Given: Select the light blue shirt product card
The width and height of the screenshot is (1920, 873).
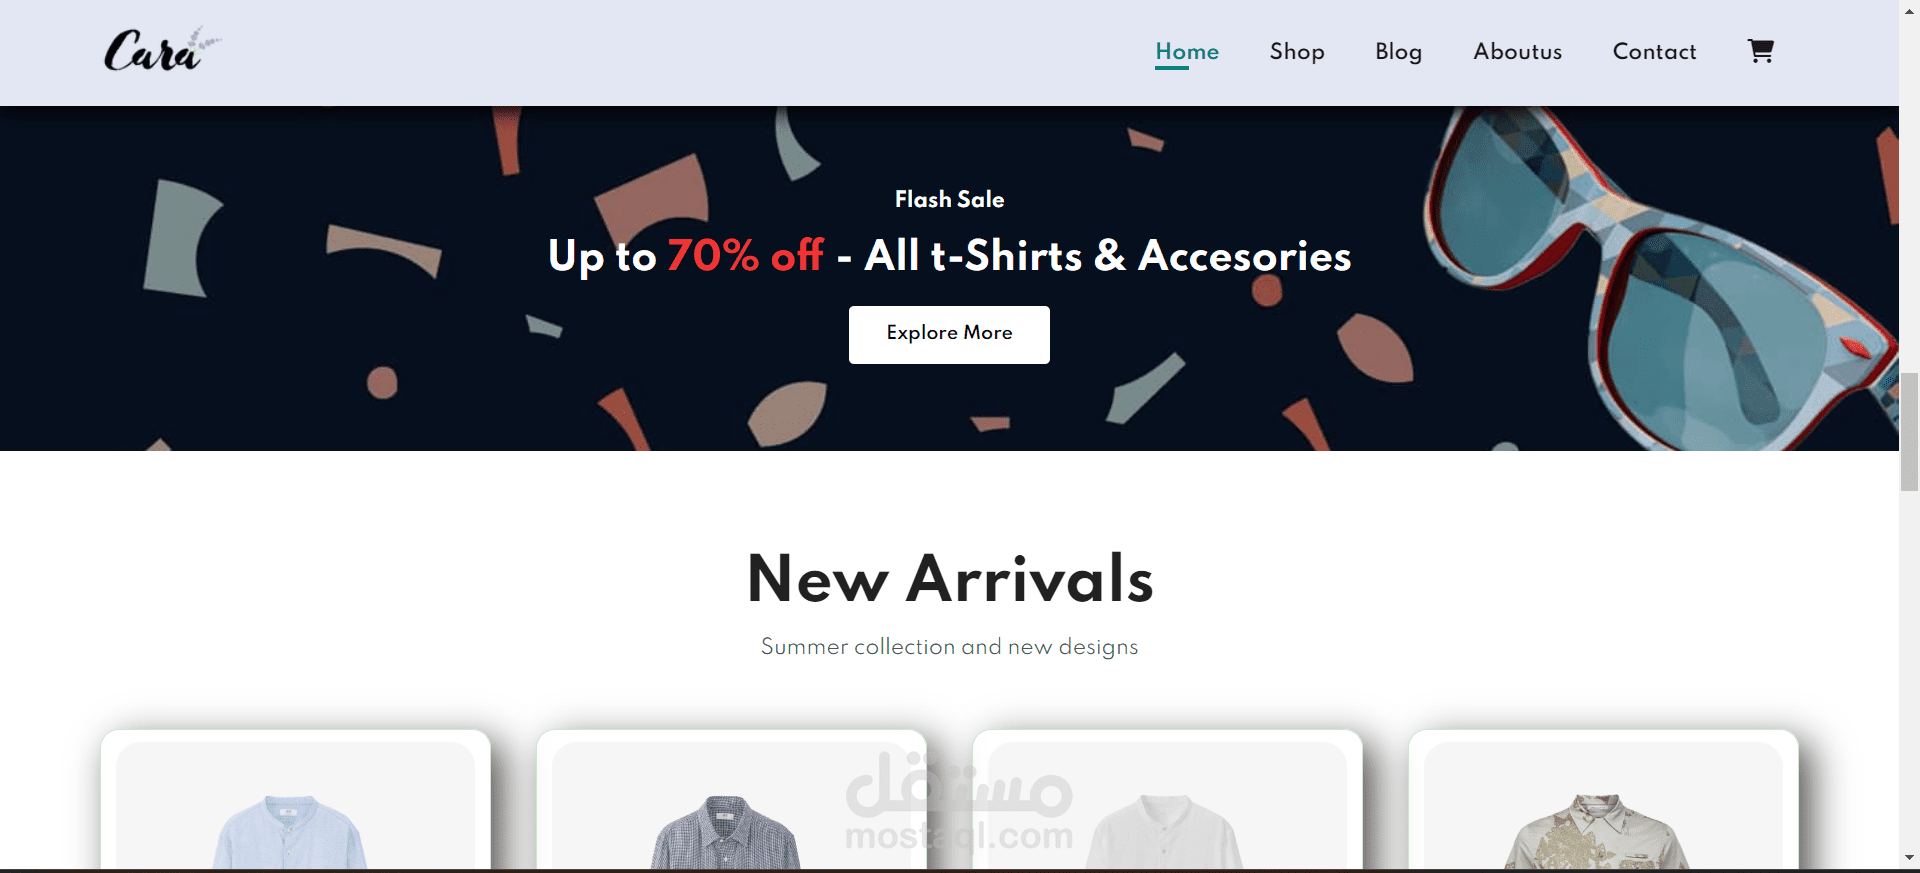Looking at the screenshot, I should point(296,800).
